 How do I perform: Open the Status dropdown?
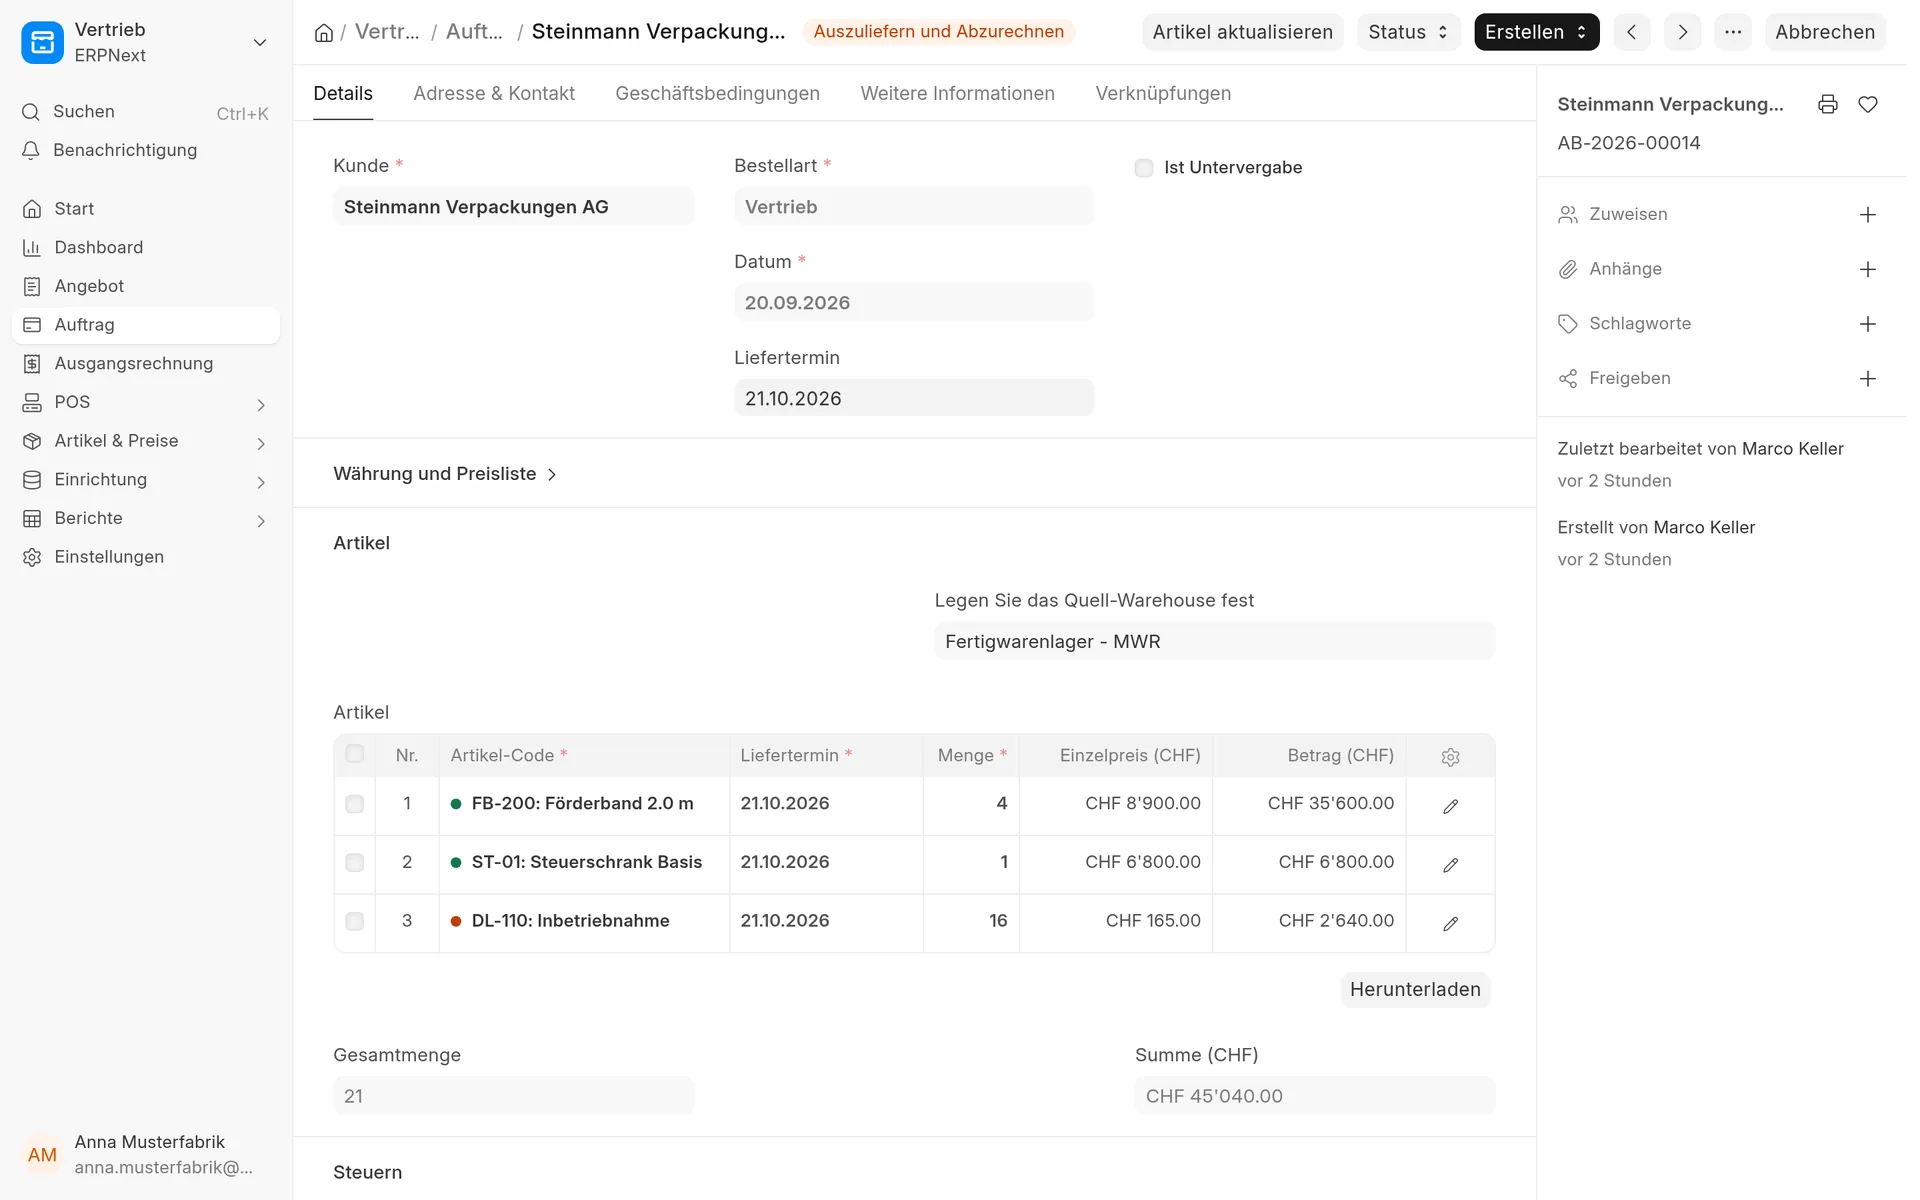pos(1408,32)
